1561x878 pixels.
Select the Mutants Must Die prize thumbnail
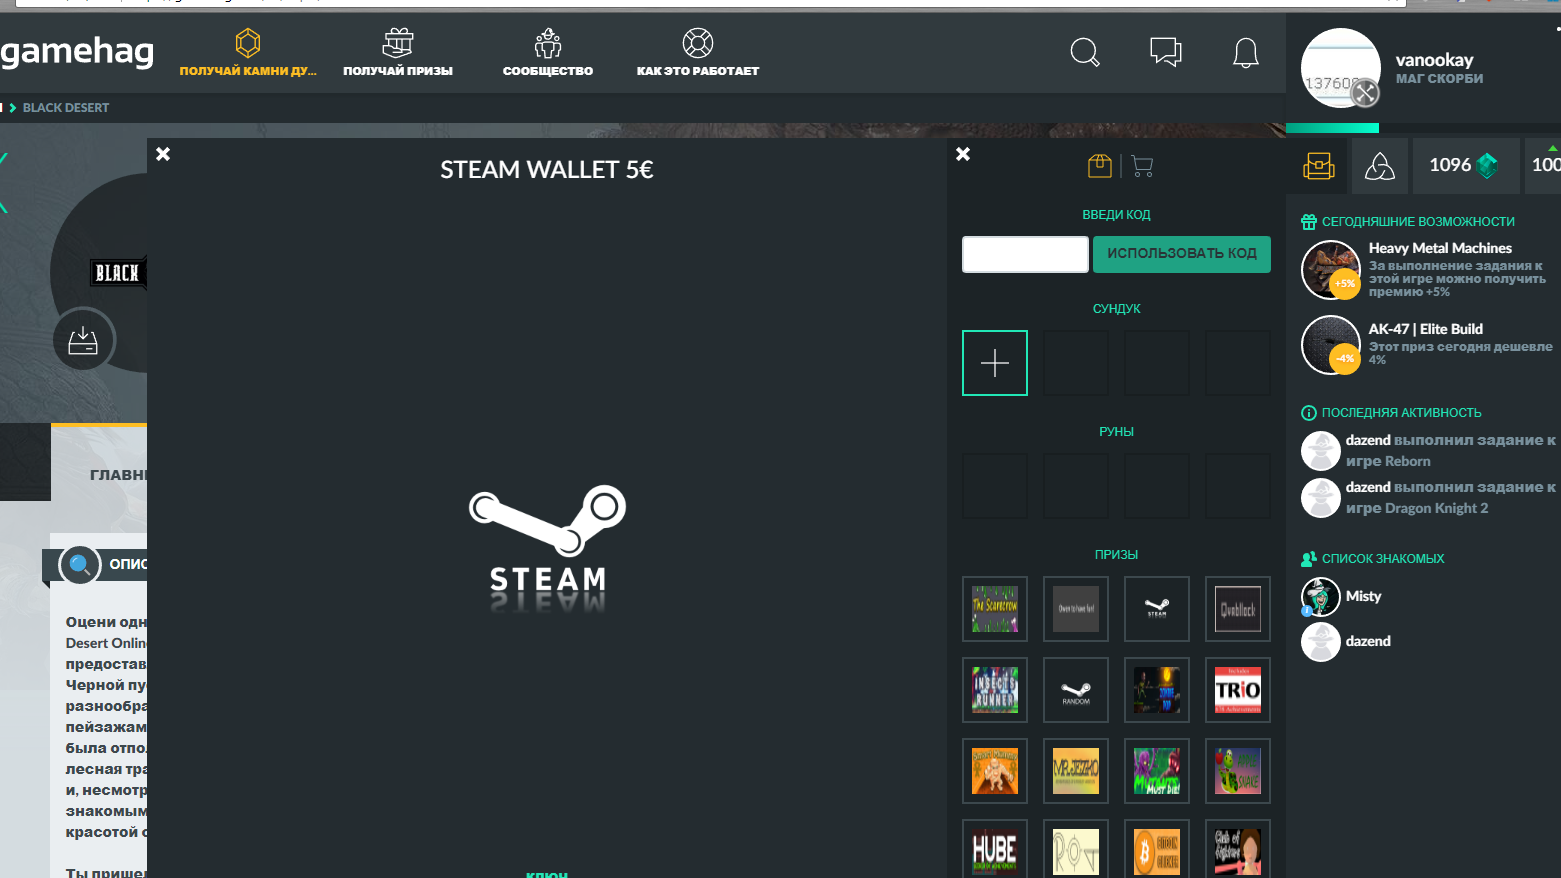(x=1157, y=771)
